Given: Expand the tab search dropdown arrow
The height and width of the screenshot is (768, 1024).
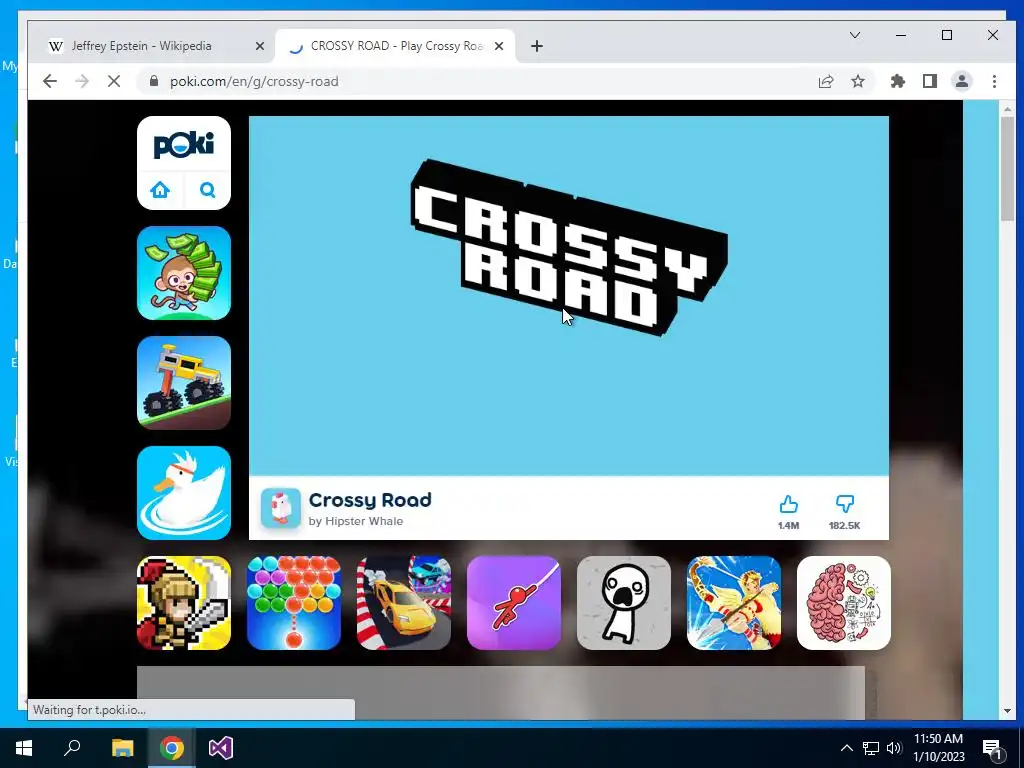Looking at the screenshot, I should tap(855, 35).
